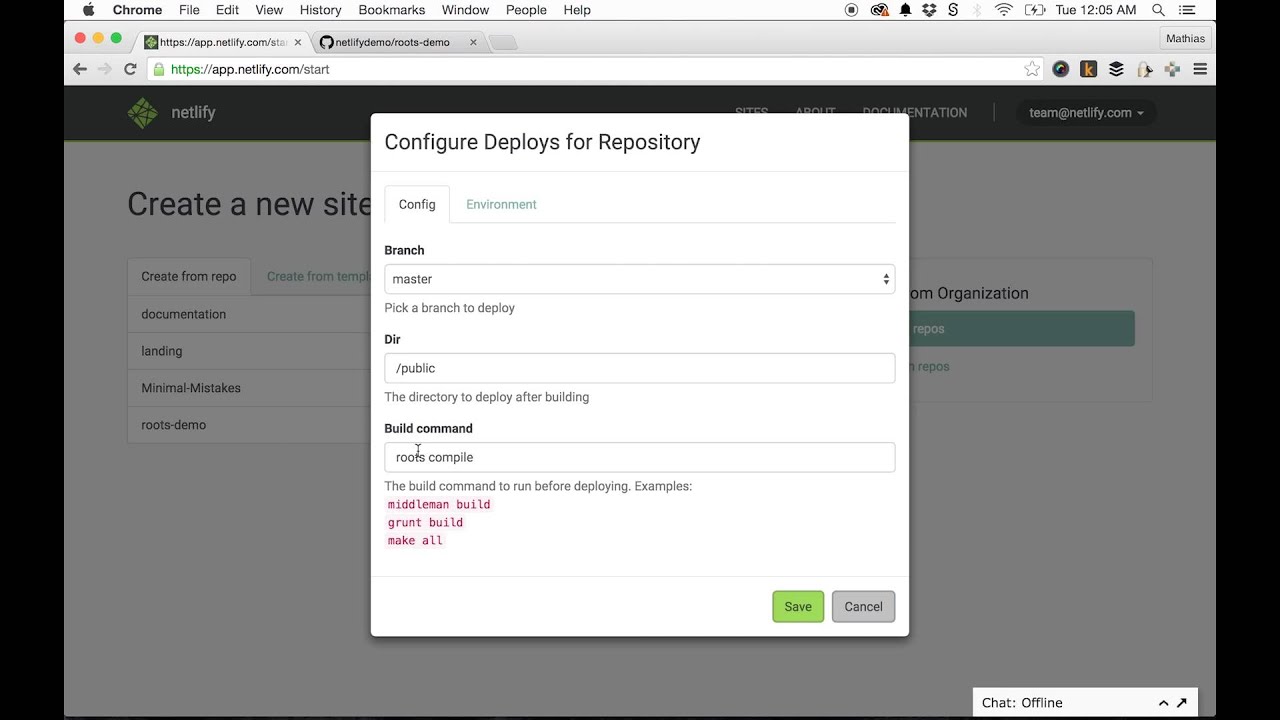Click in the Dir input field
1280x720 pixels.
click(640, 368)
